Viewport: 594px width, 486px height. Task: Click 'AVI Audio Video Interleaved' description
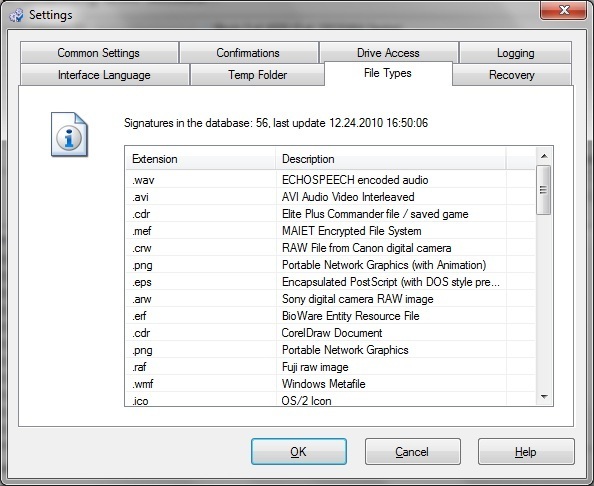348,197
